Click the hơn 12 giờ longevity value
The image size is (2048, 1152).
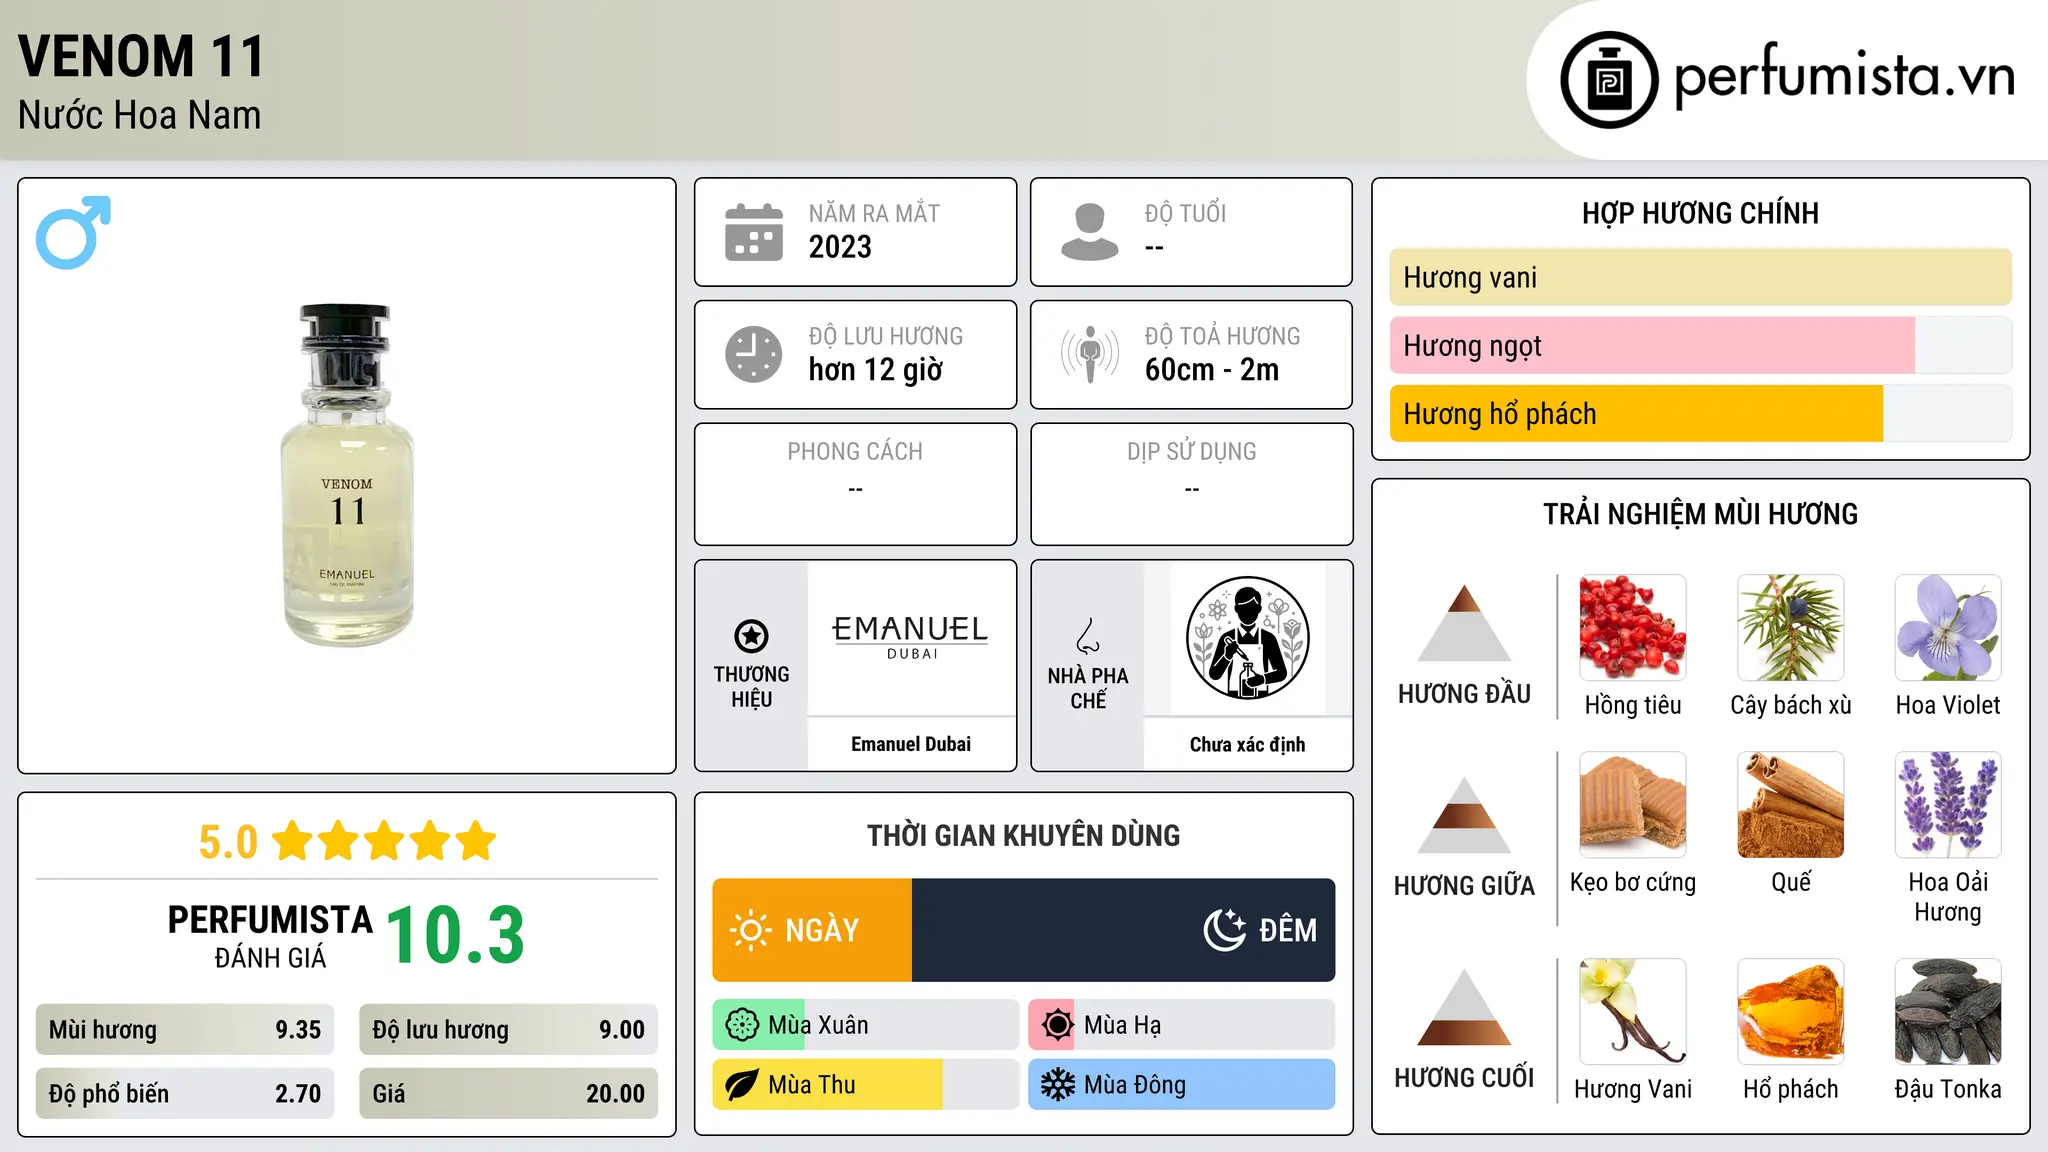click(x=876, y=370)
